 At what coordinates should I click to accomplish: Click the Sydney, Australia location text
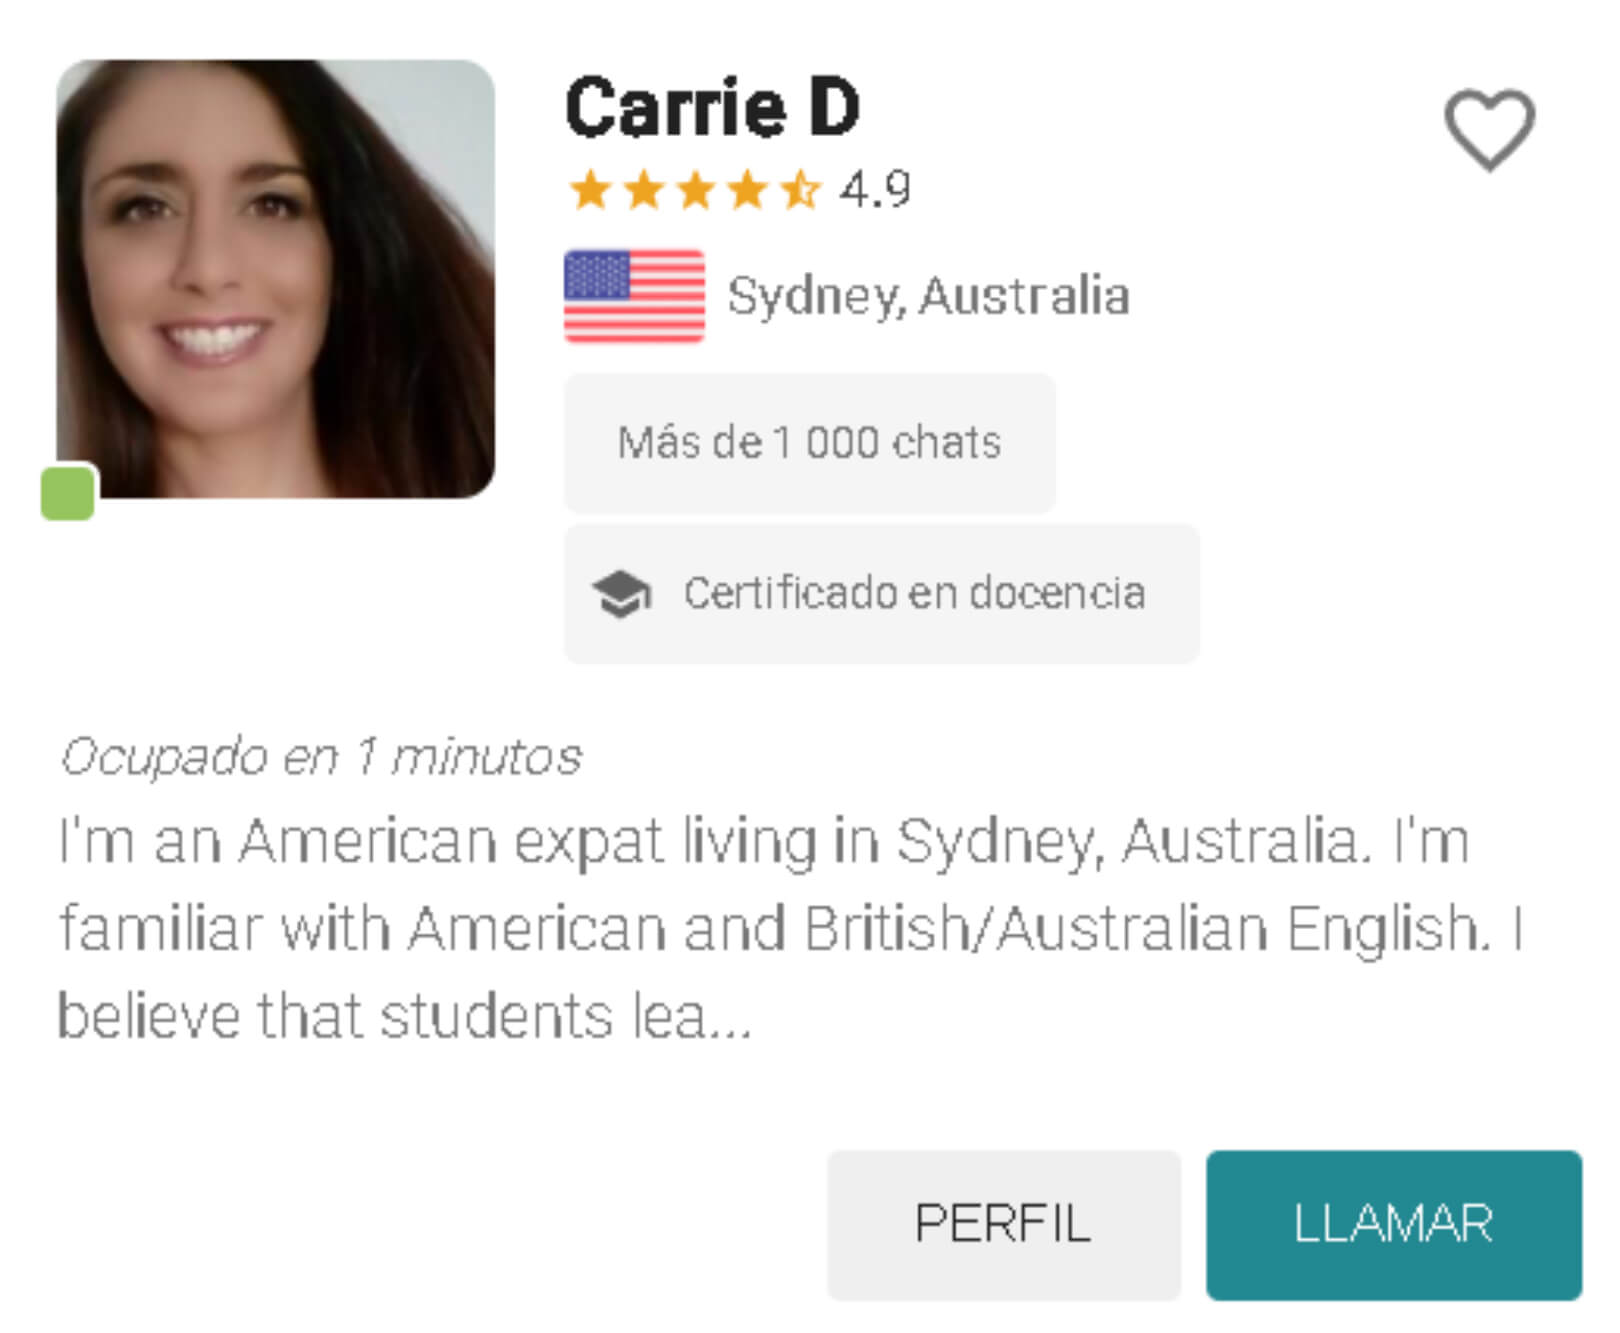tap(928, 296)
